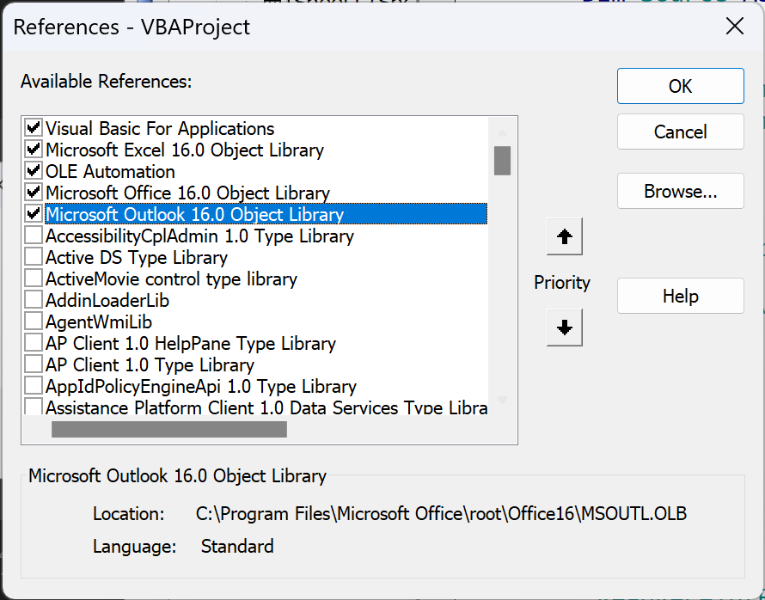
Task: Close the References dialog with X
Action: click(734, 26)
